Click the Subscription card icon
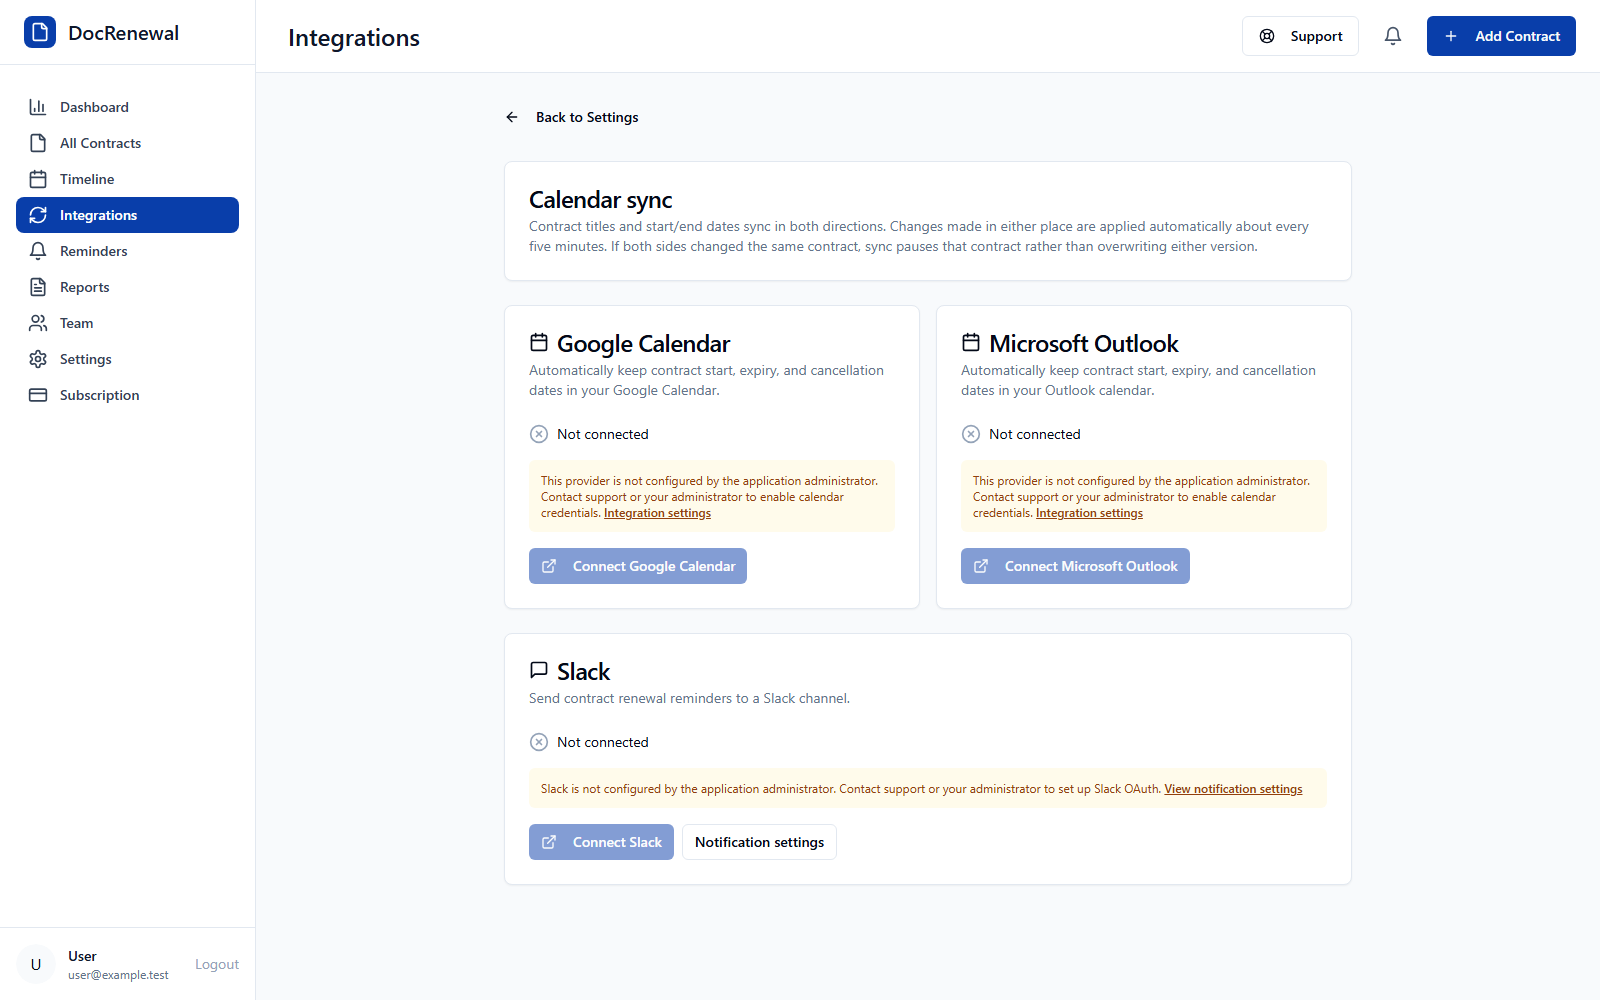1600x1000 pixels. [38, 395]
